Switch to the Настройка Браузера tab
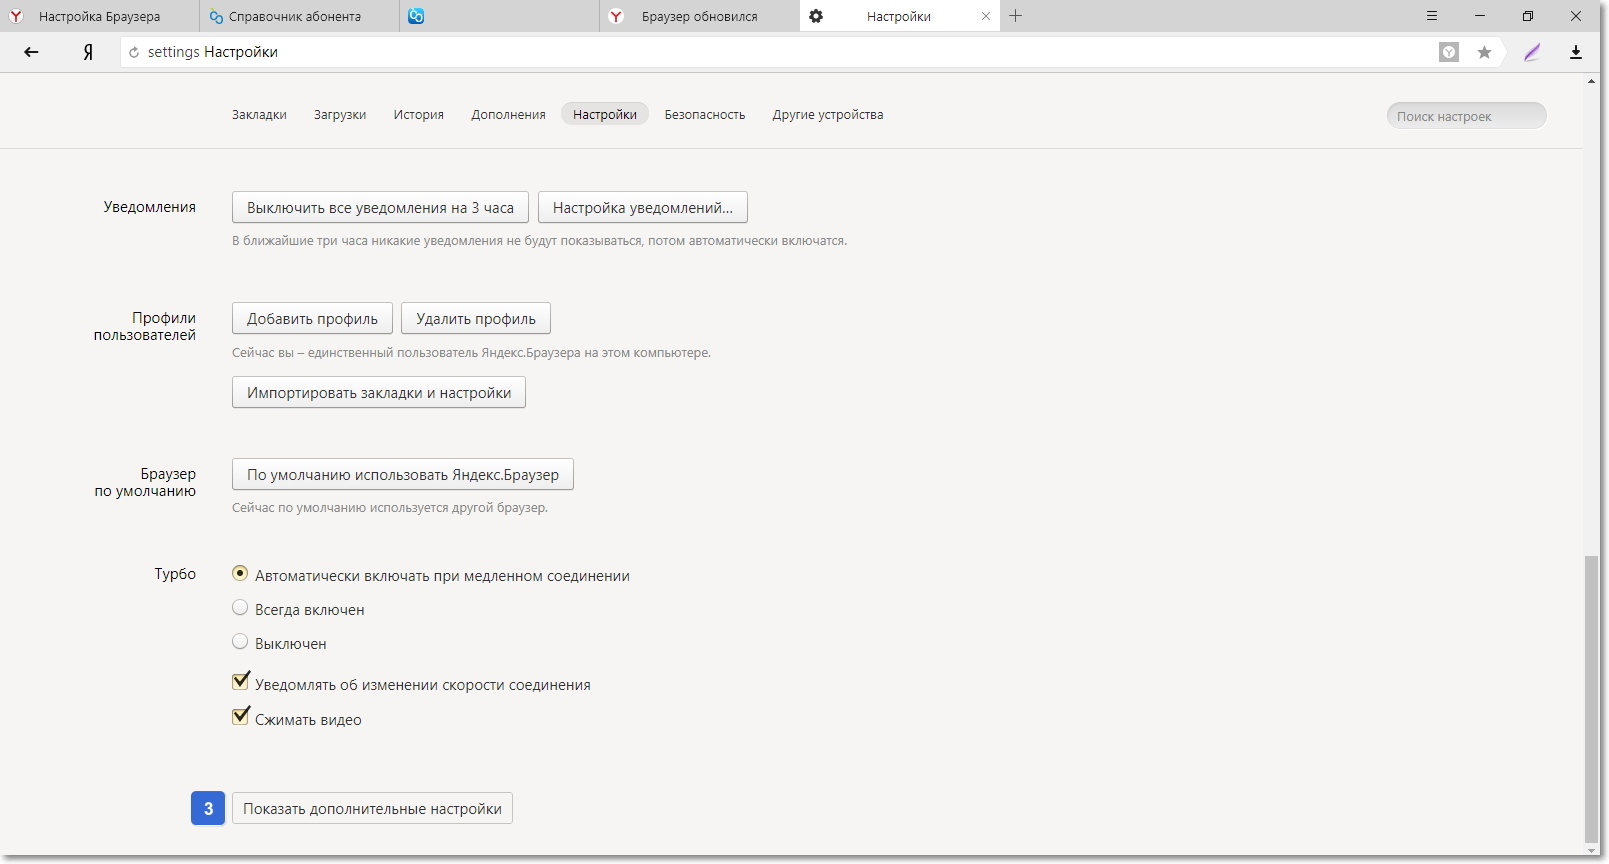The height and width of the screenshot is (864, 1609). pos(99,16)
